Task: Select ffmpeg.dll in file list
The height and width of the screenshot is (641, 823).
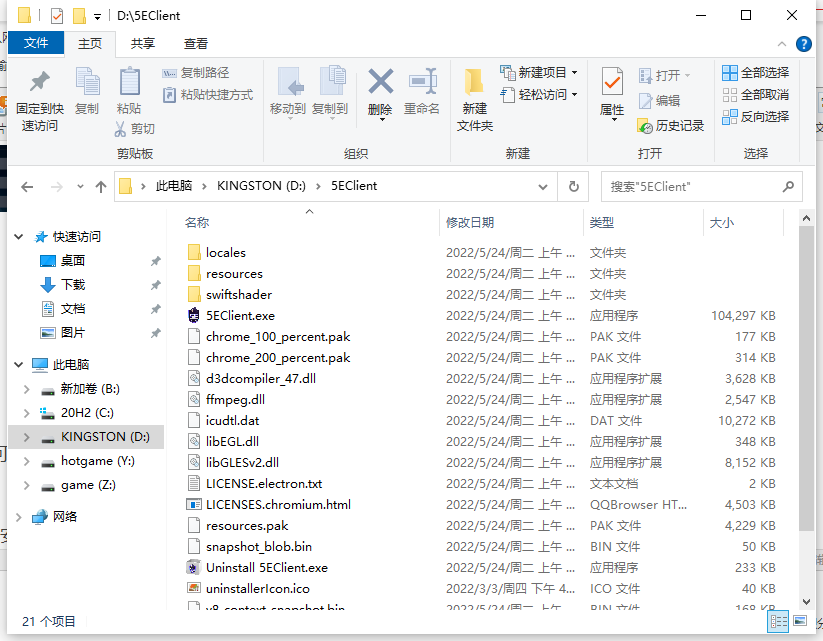Action: click(x=235, y=400)
